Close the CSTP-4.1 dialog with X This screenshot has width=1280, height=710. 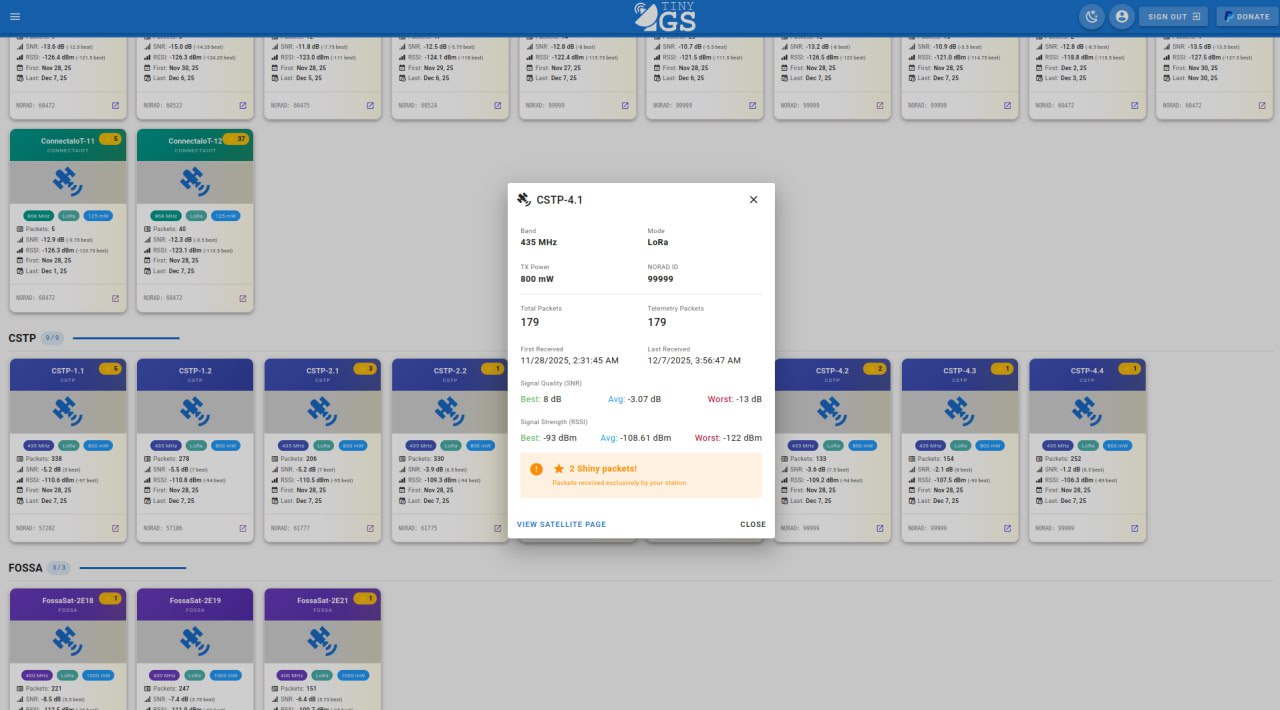coord(753,200)
